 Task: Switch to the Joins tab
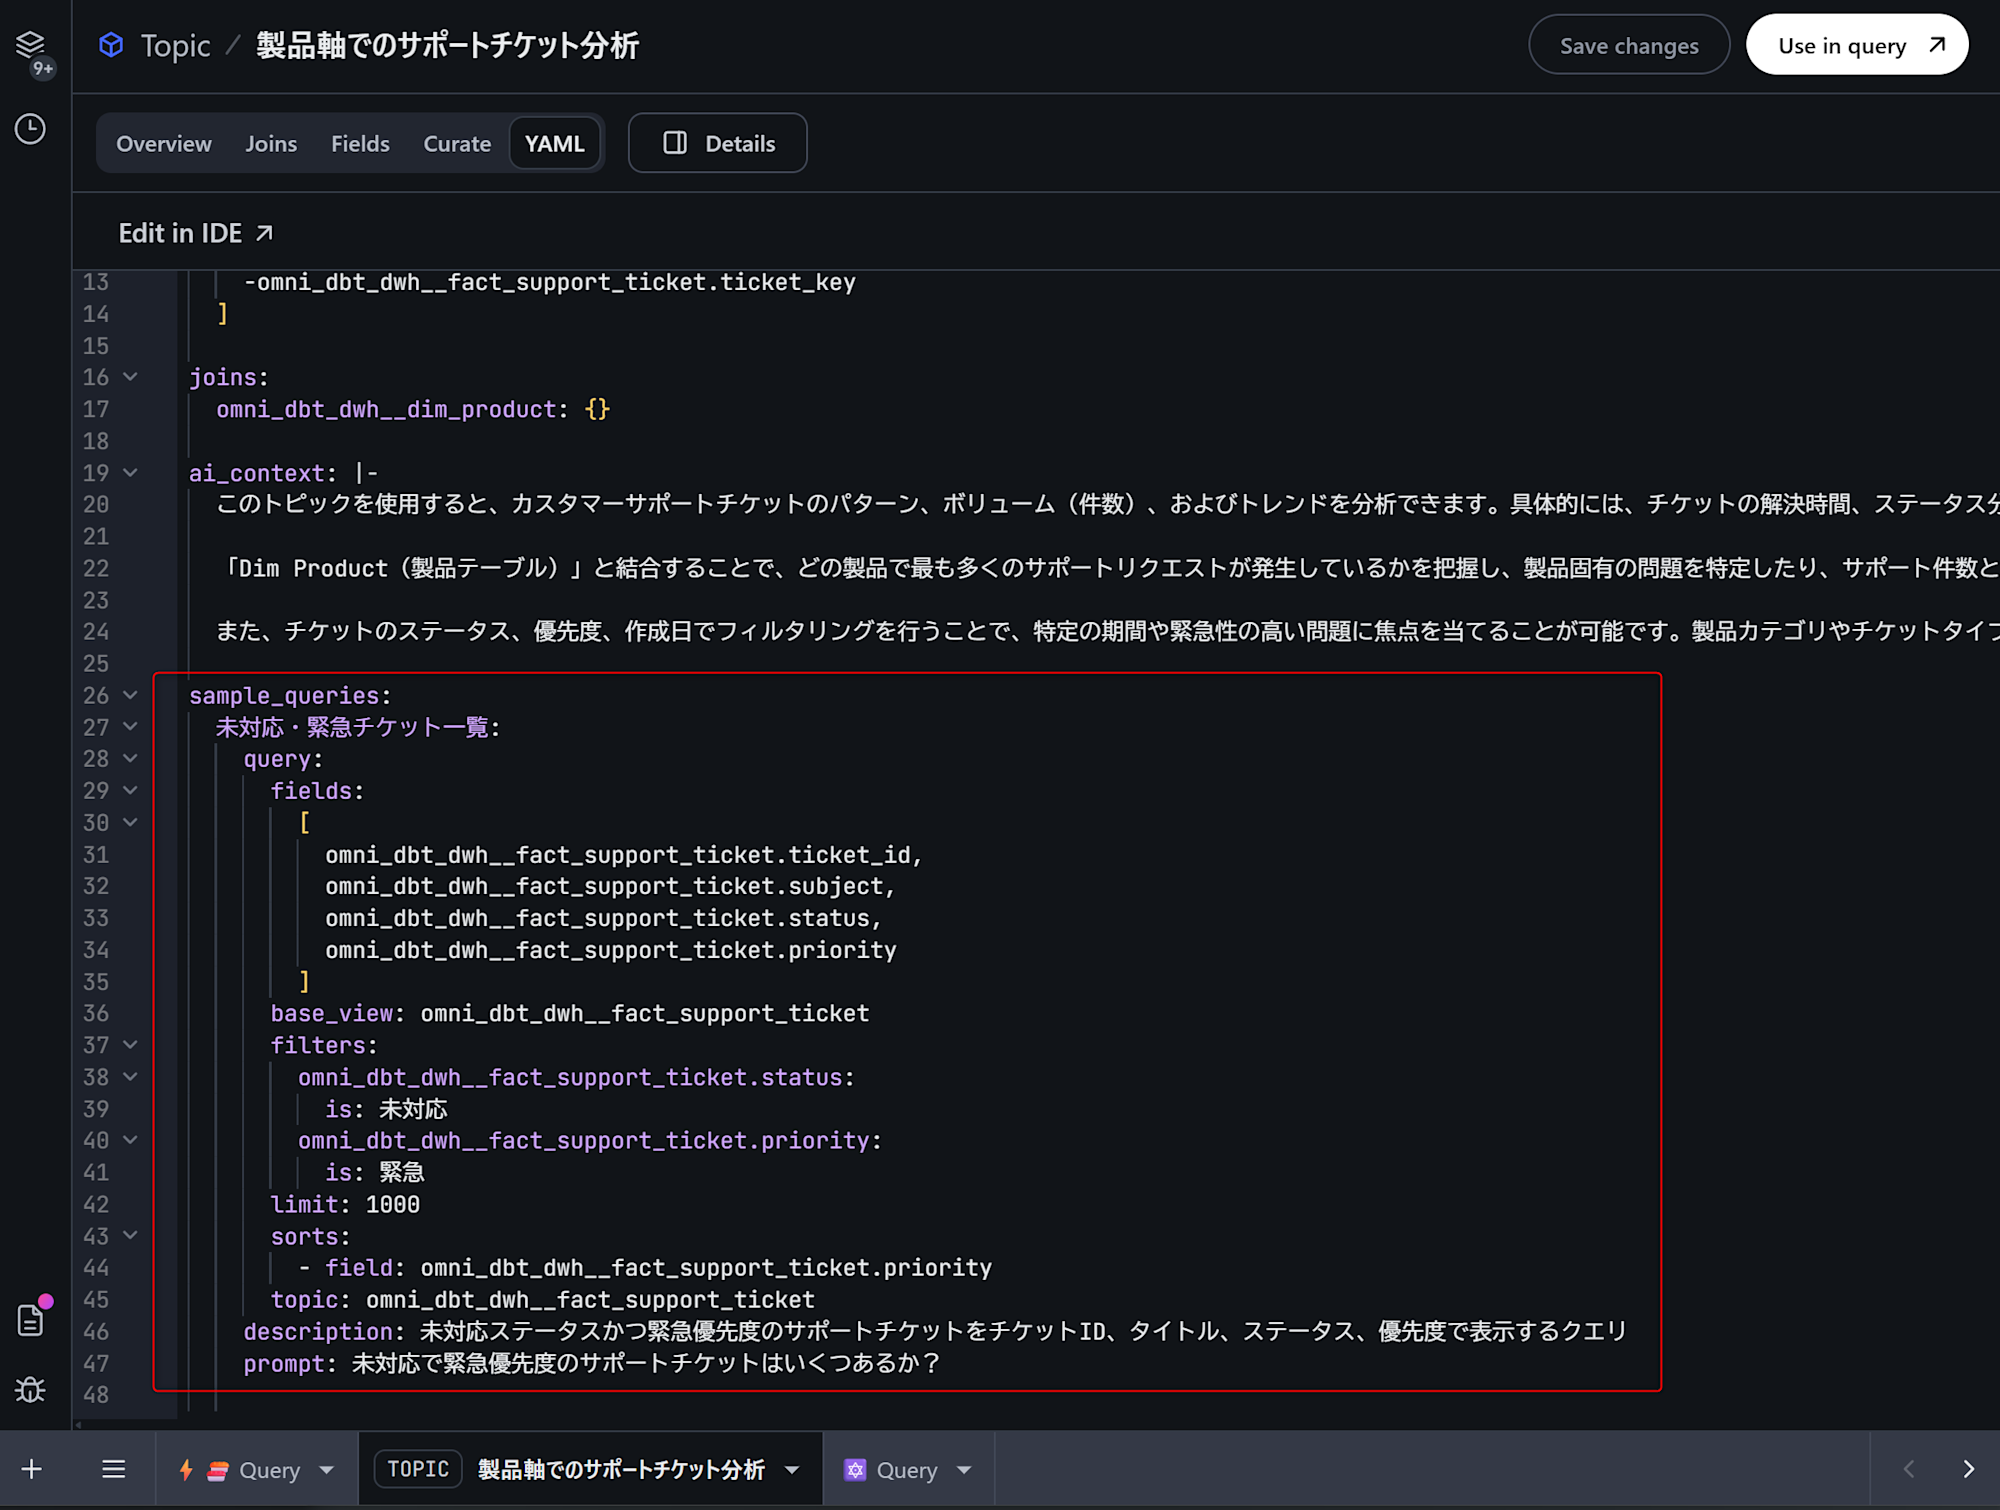pos(271,144)
